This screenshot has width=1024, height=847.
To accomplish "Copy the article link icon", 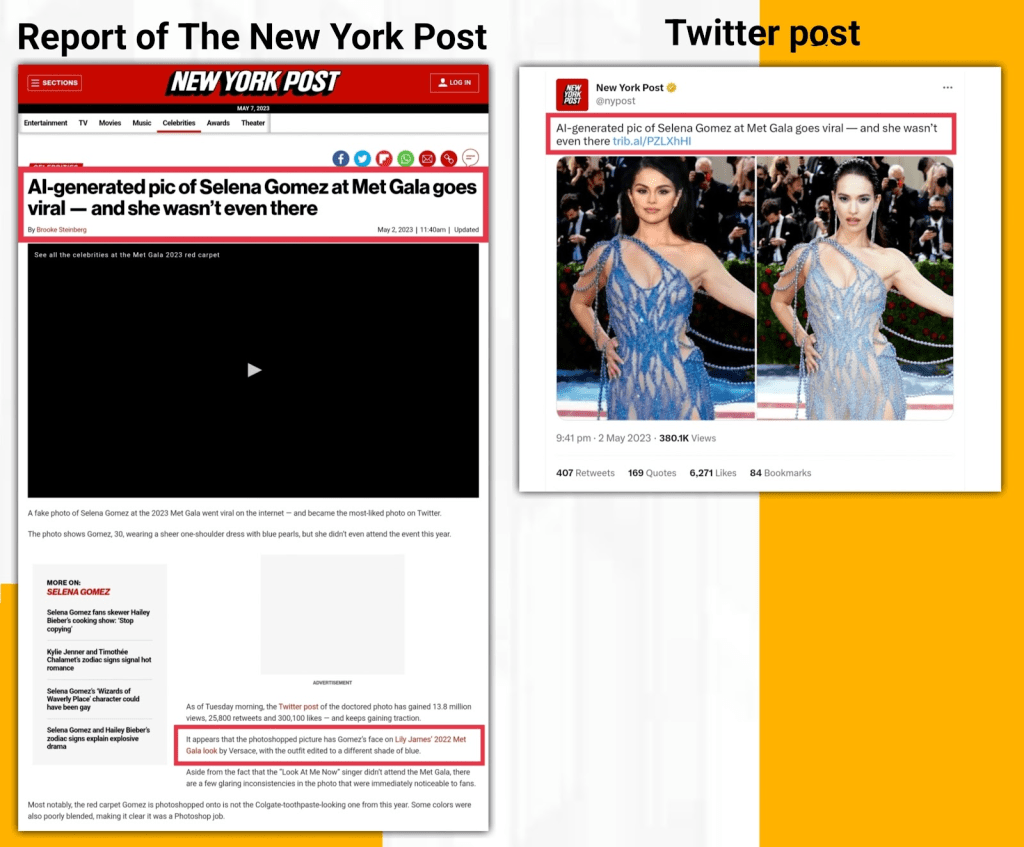I will [449, 158].
